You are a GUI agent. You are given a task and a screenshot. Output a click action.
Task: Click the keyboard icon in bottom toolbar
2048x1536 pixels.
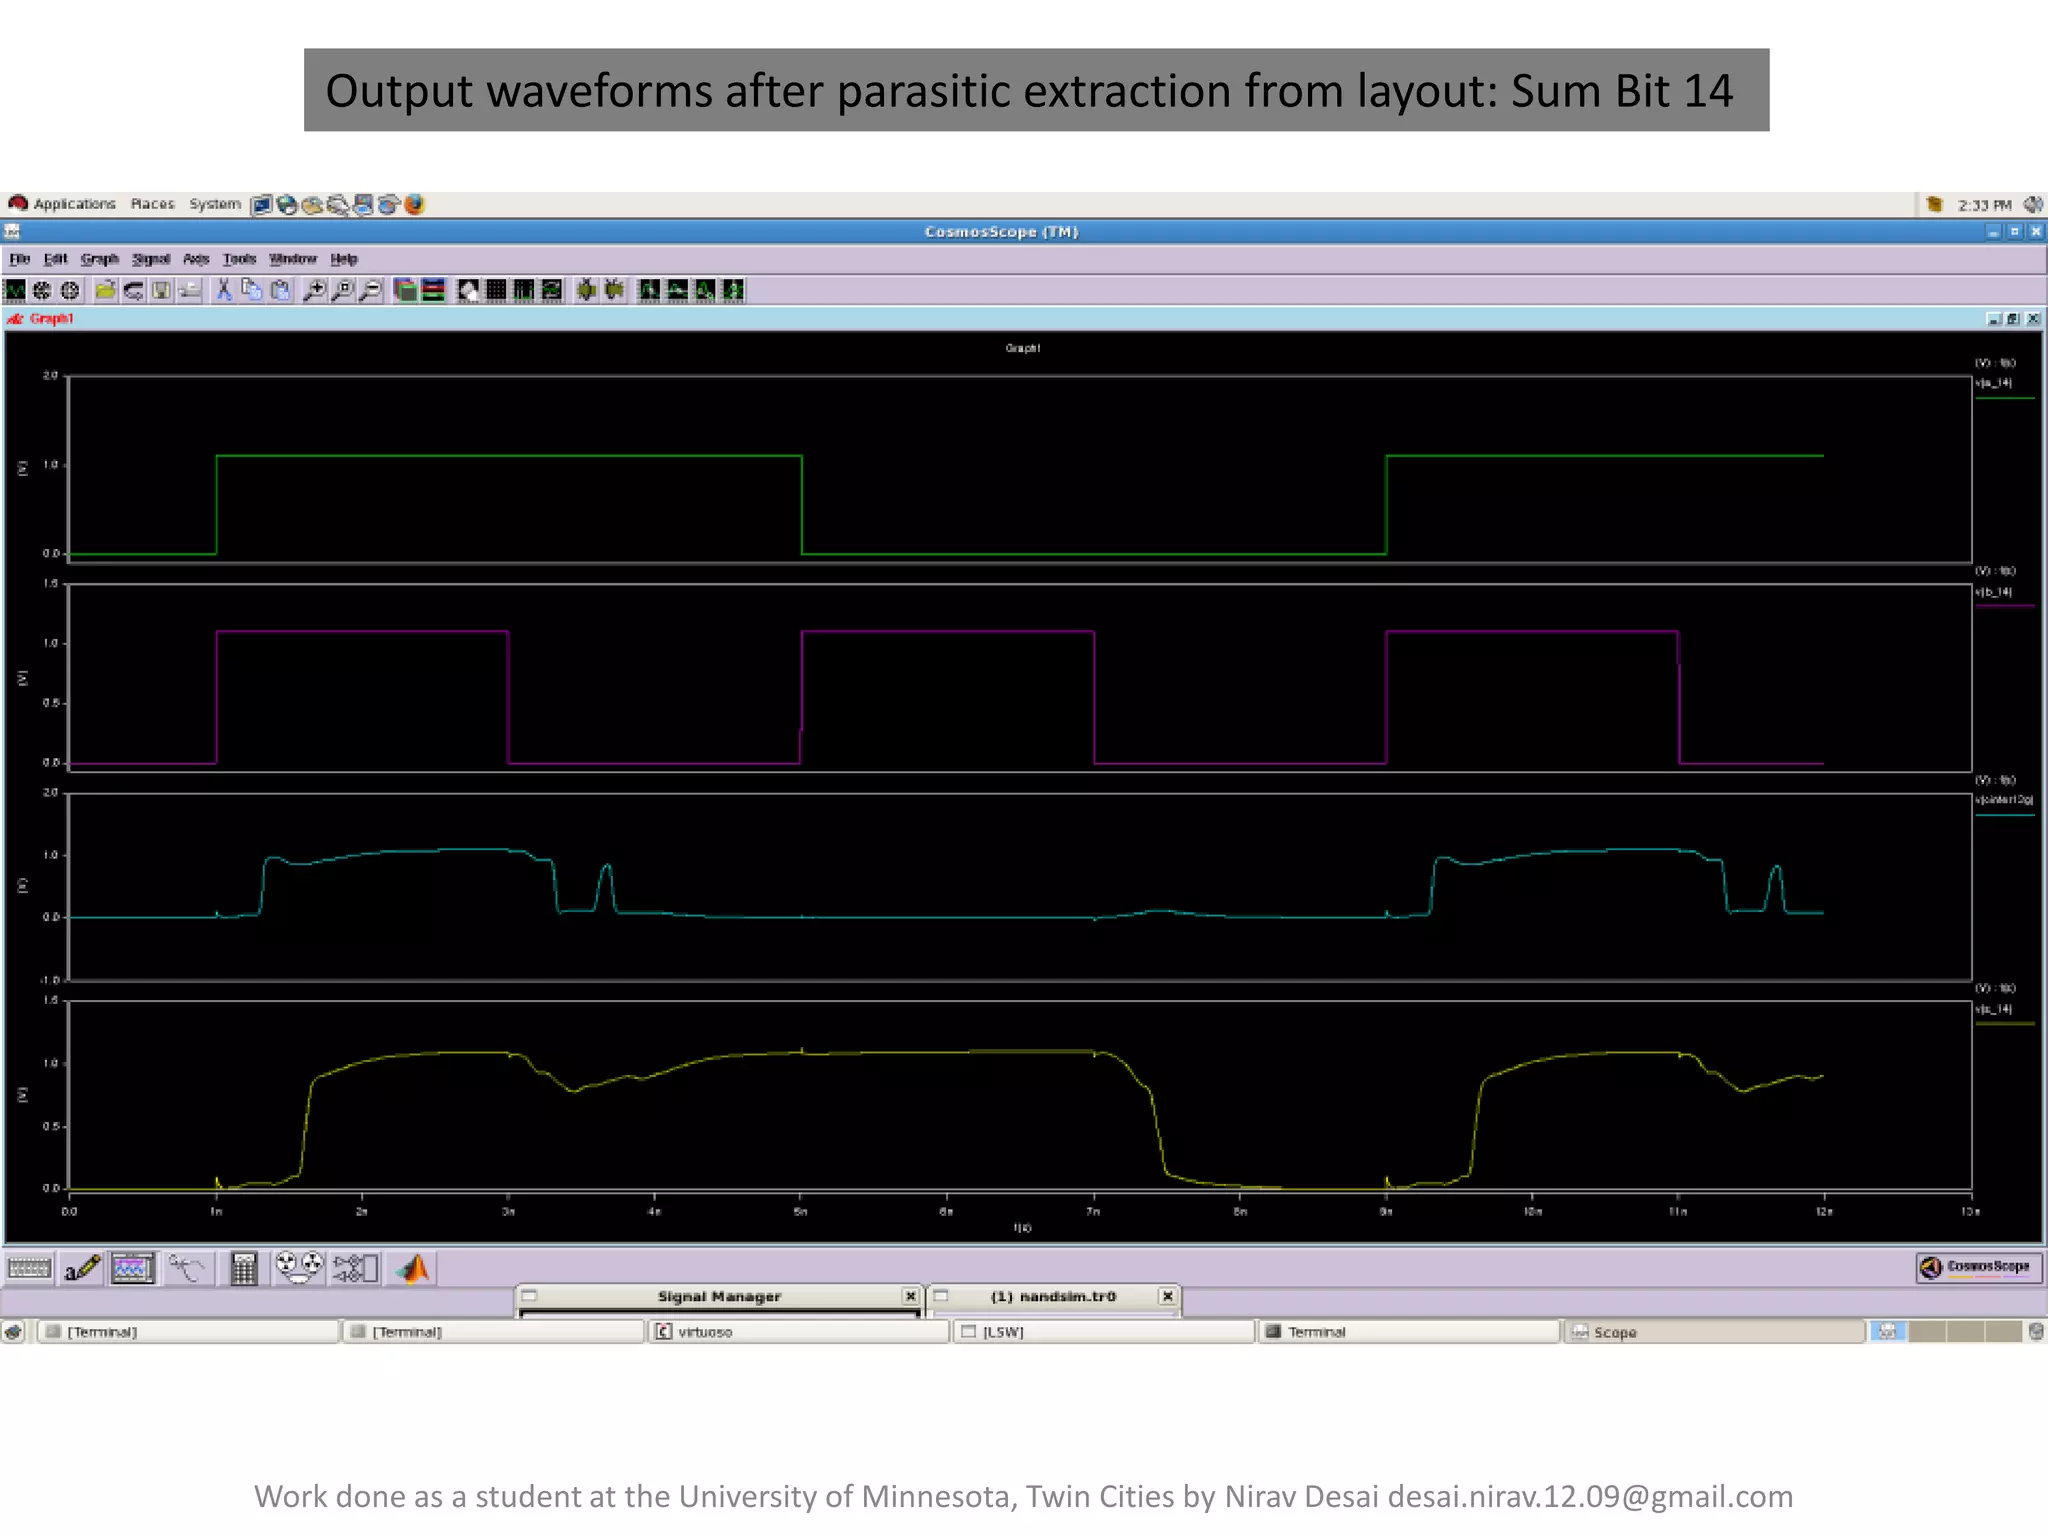click(x=29, y=1269)
